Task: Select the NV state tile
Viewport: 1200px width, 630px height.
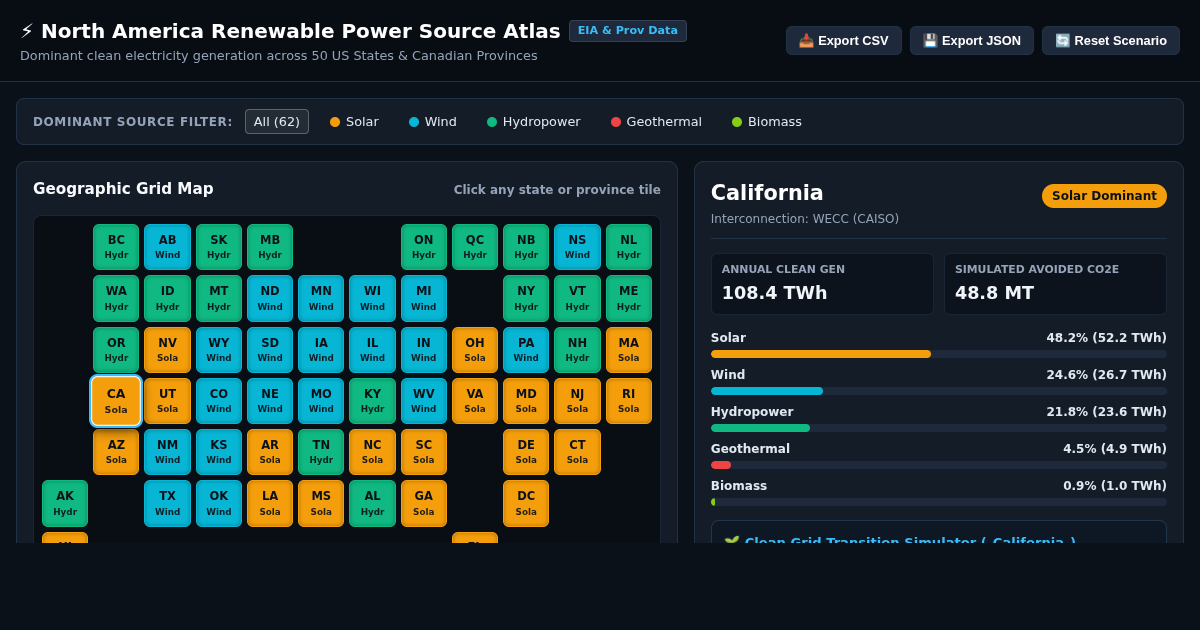Action: [x=167, y=350]
